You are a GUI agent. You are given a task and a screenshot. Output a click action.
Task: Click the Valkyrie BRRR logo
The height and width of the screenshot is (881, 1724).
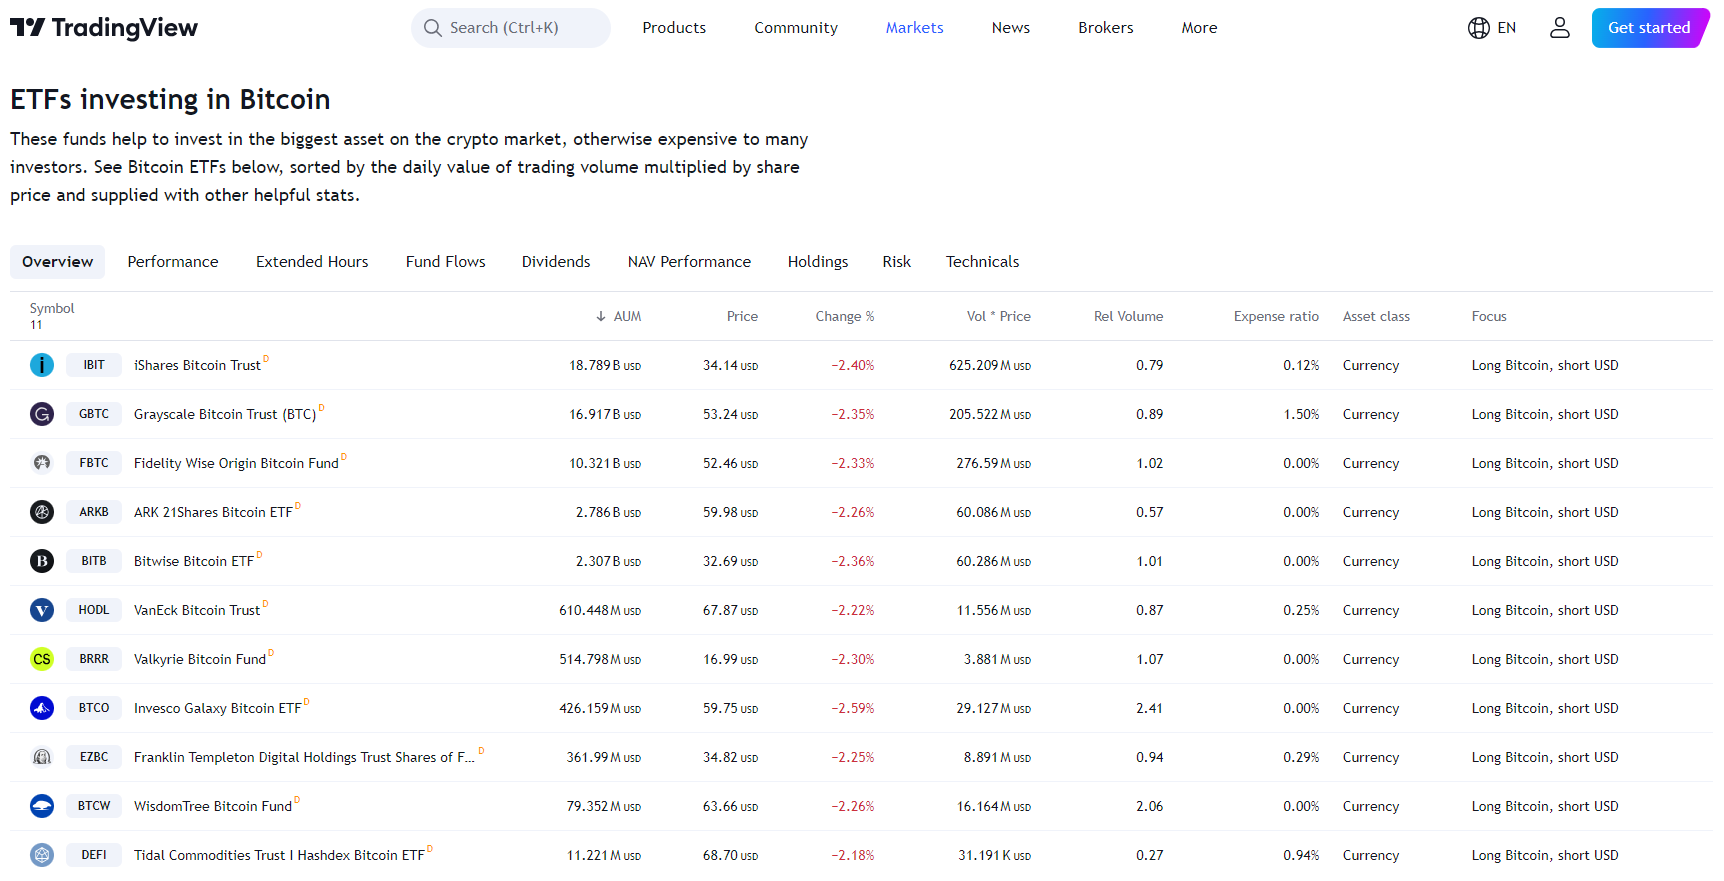click(42, 659)
